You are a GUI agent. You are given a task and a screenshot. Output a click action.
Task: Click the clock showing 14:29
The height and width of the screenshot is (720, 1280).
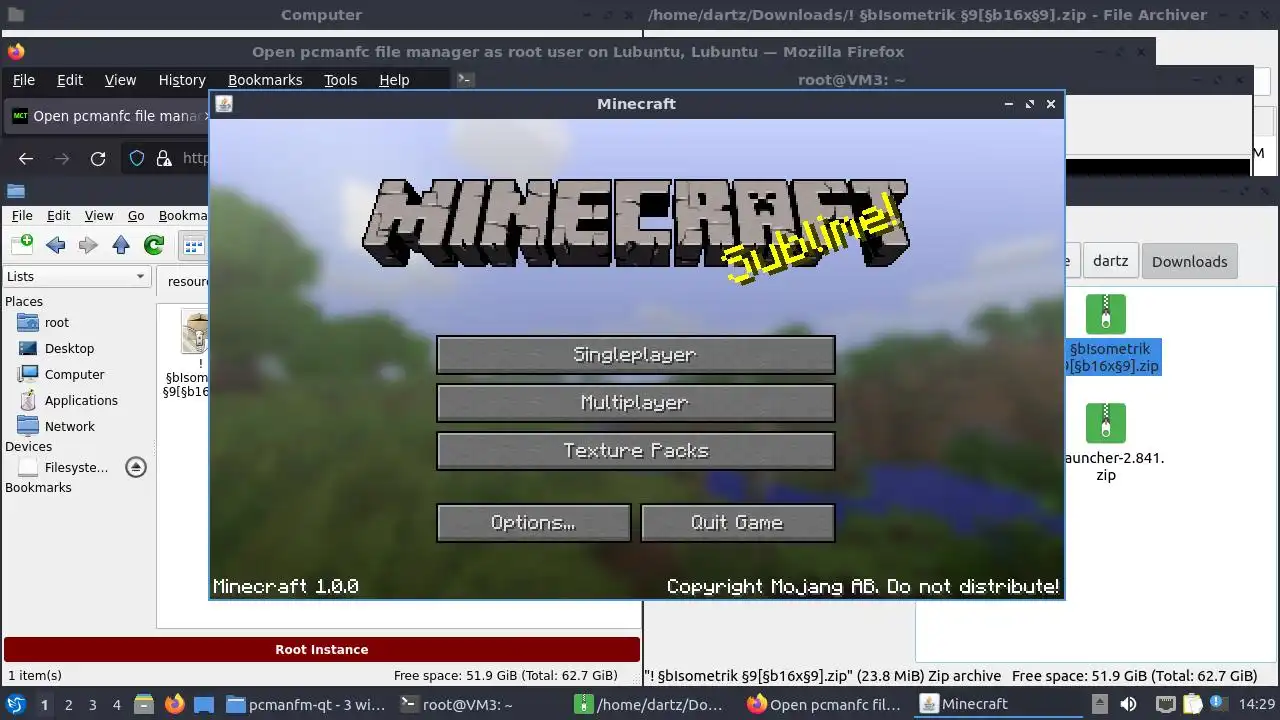1257,704
